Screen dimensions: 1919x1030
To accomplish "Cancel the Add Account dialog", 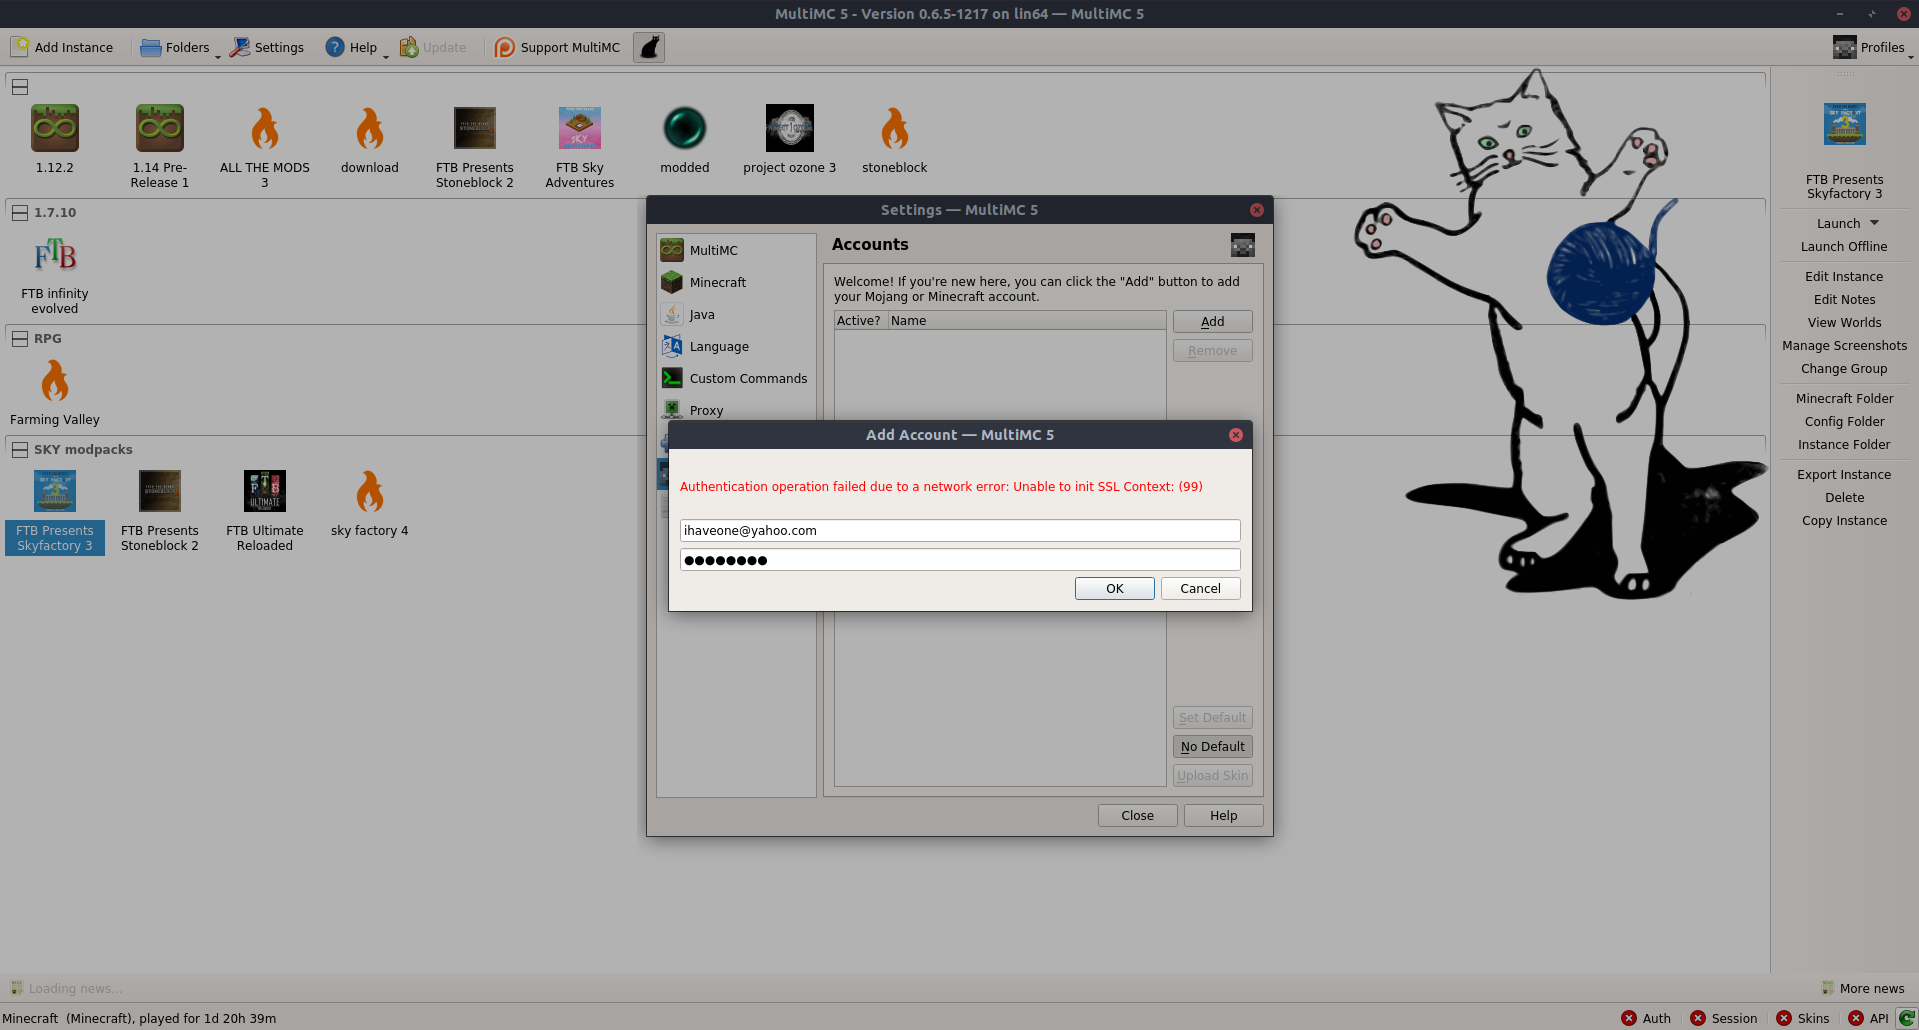I will [1201, 588].
